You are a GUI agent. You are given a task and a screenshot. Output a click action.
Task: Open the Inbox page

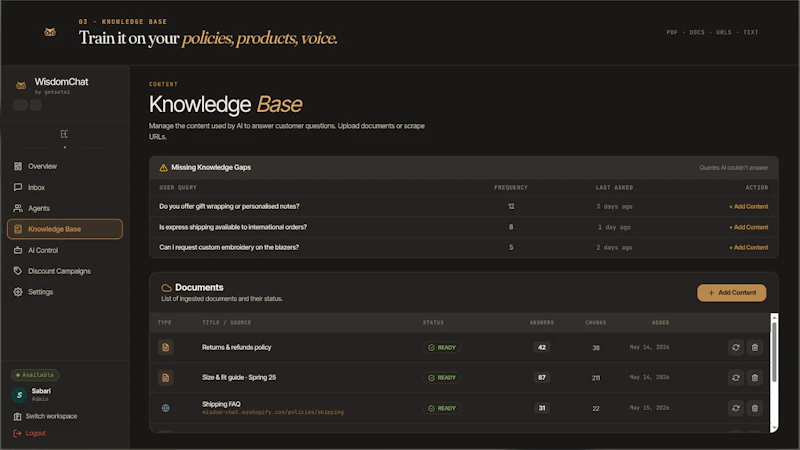pos(65,187)
